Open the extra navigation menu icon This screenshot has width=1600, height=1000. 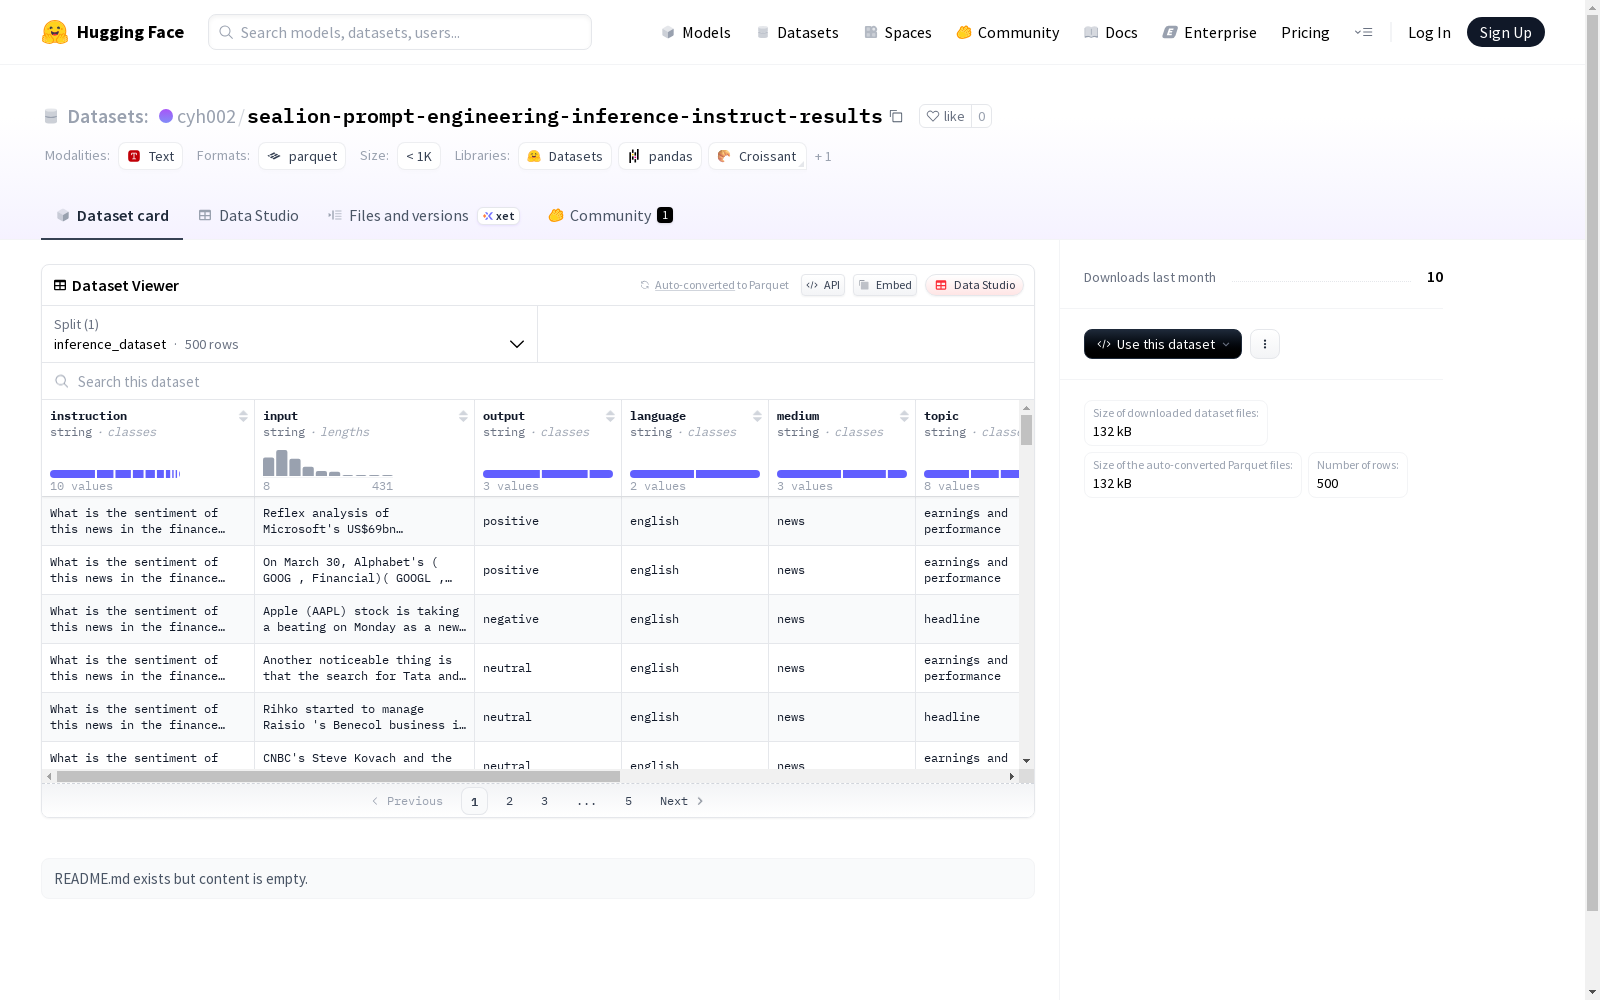click(1363, 32)
